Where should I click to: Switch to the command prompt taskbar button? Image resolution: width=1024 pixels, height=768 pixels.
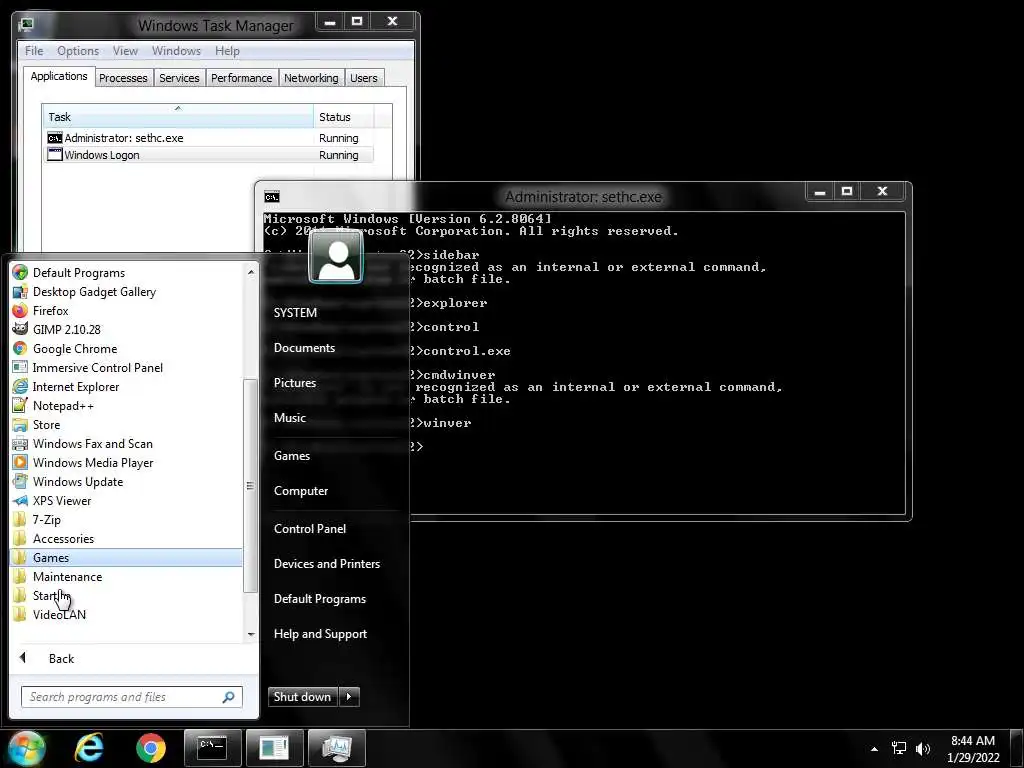coord(212,748)
